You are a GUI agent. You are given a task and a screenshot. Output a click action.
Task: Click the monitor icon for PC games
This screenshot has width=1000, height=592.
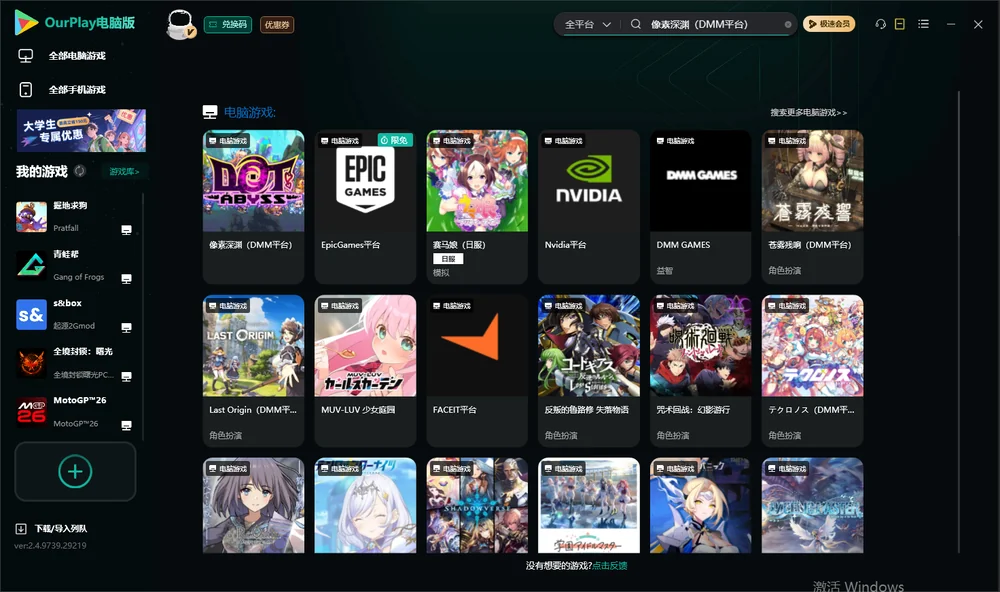tap(26, 56)
